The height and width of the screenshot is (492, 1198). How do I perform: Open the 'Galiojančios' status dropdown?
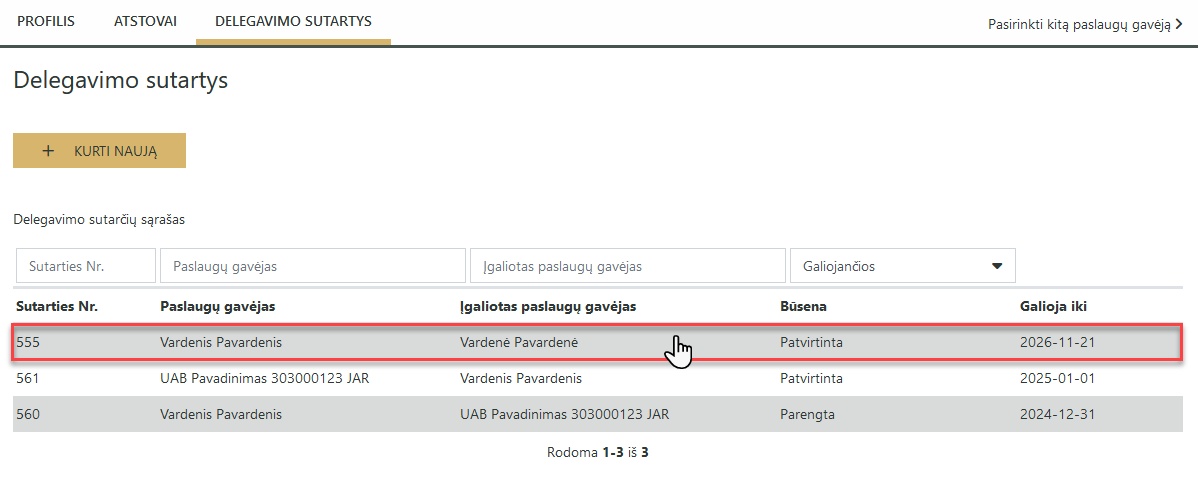pos(902,266)
